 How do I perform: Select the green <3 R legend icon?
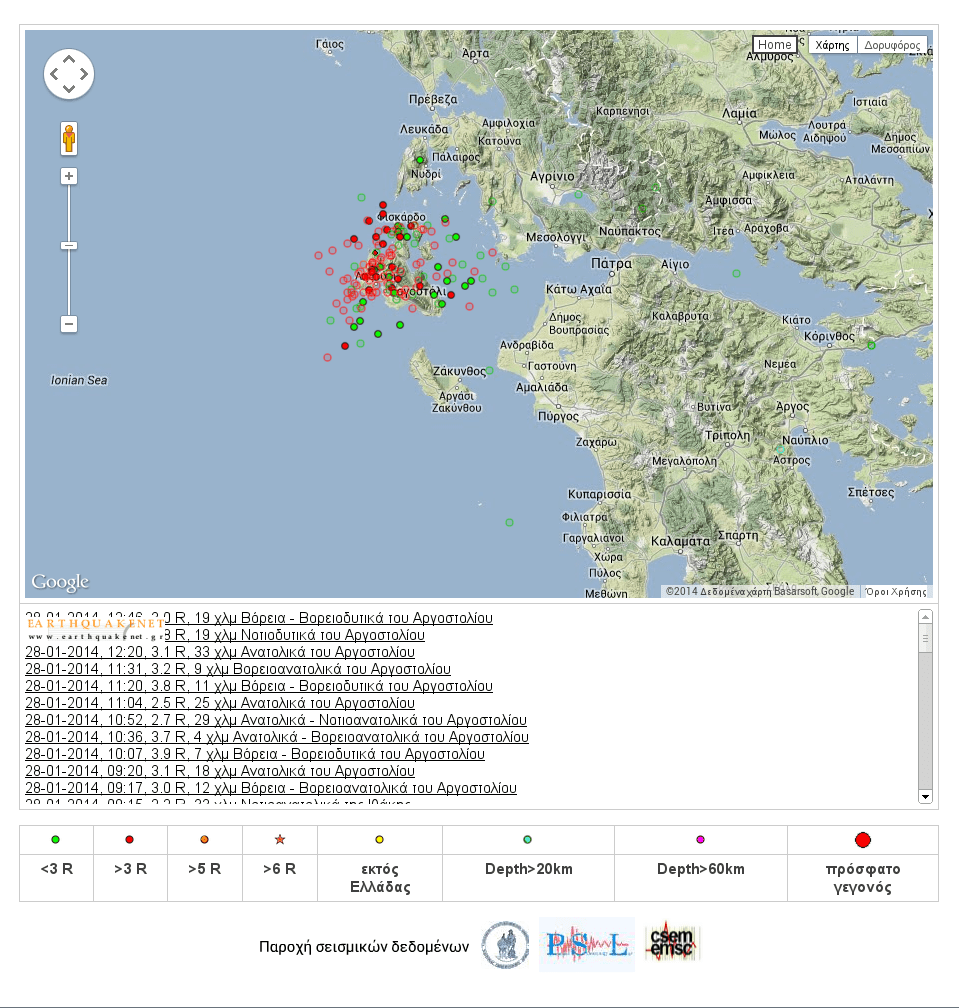pyautogui.click(x=55, y=839)
